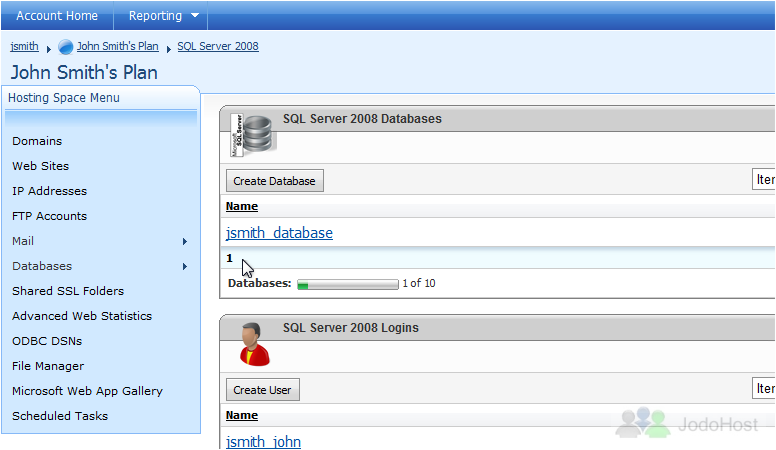Open Shared SSL Folders
Image resolution: width=776 pixels, height=450 pixels.
coord(68,291)
